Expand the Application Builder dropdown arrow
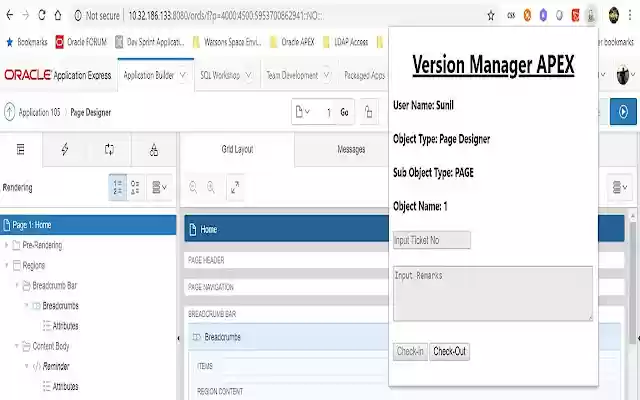 (183, 75)
